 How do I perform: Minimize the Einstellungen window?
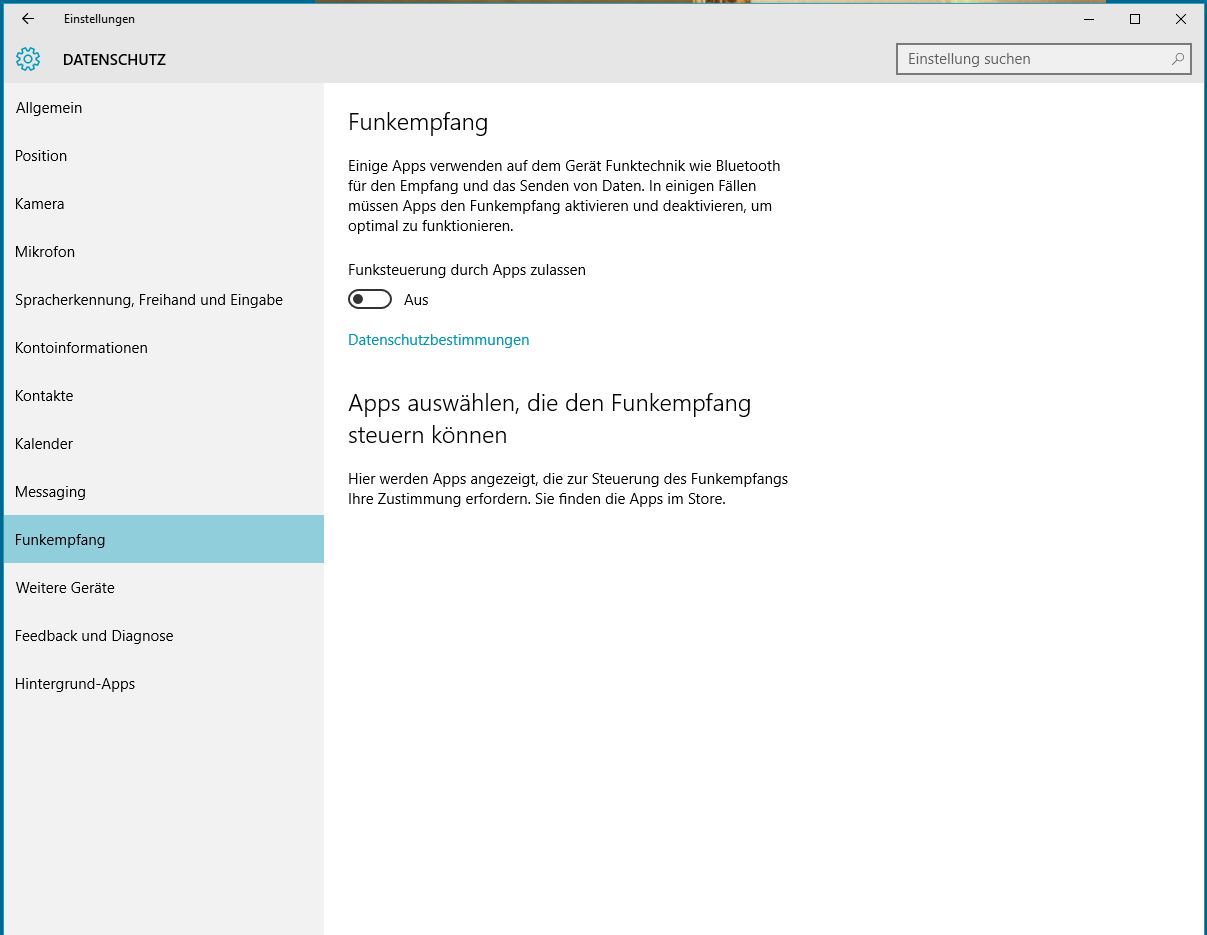pos(1089,19)
